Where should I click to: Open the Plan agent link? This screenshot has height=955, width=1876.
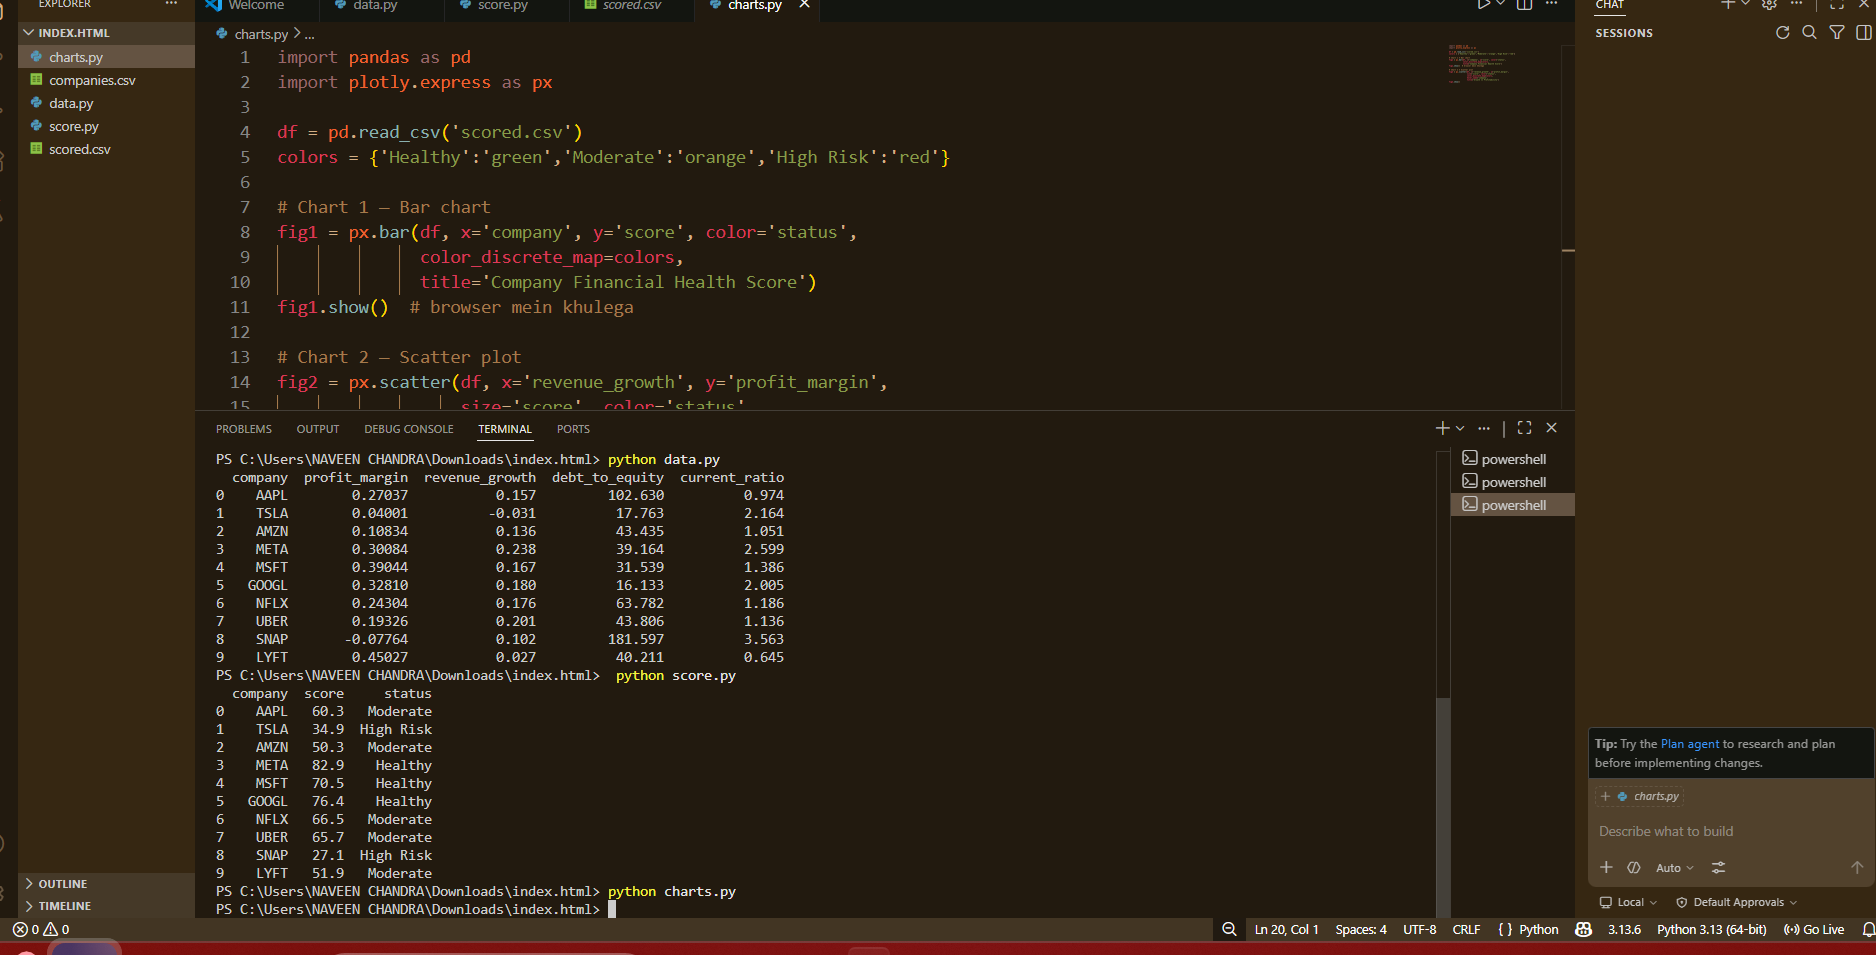[x=1690, y=744]
